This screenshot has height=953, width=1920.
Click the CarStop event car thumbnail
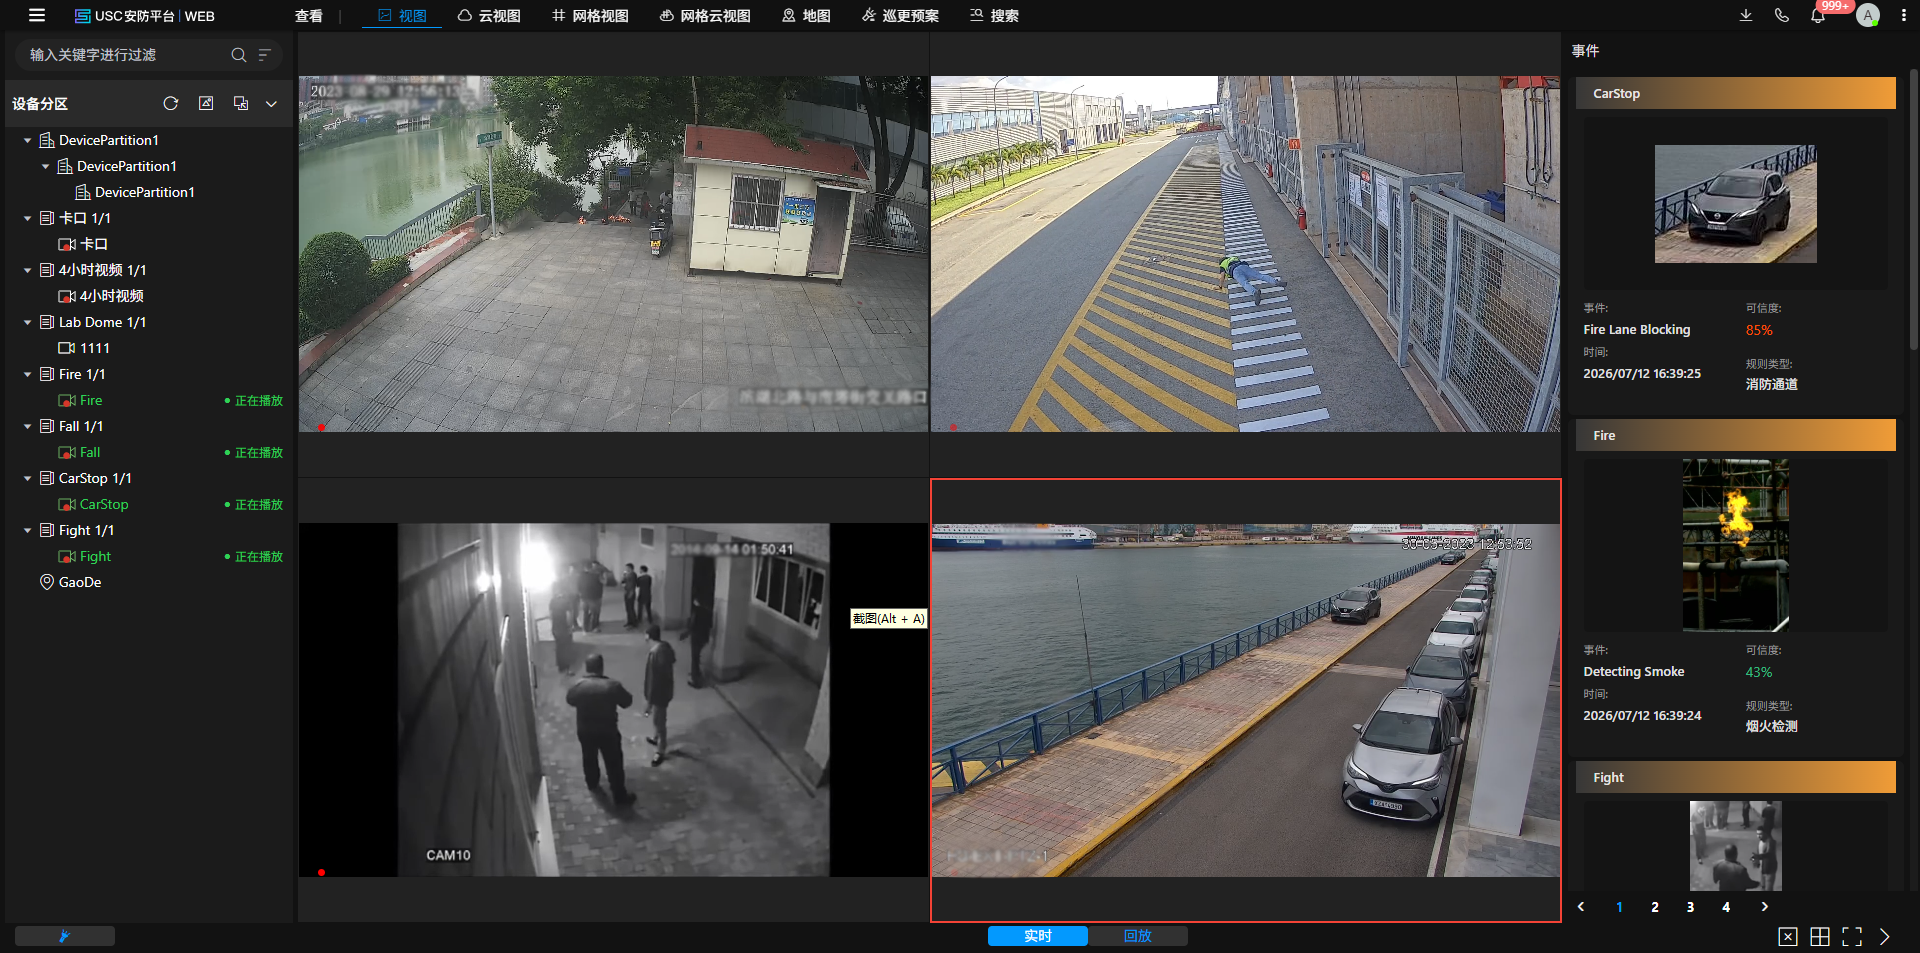click(x=1735, y=204)
